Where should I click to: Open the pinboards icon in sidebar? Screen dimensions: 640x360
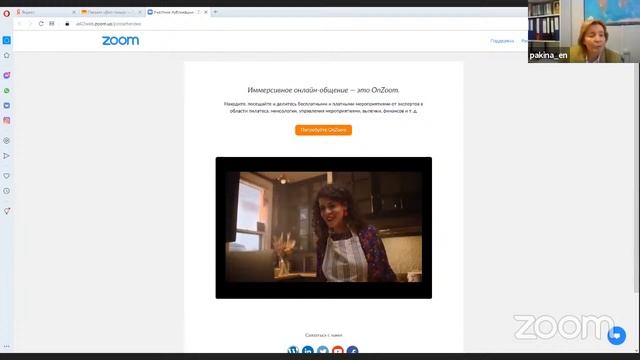[x=7, y=211]
